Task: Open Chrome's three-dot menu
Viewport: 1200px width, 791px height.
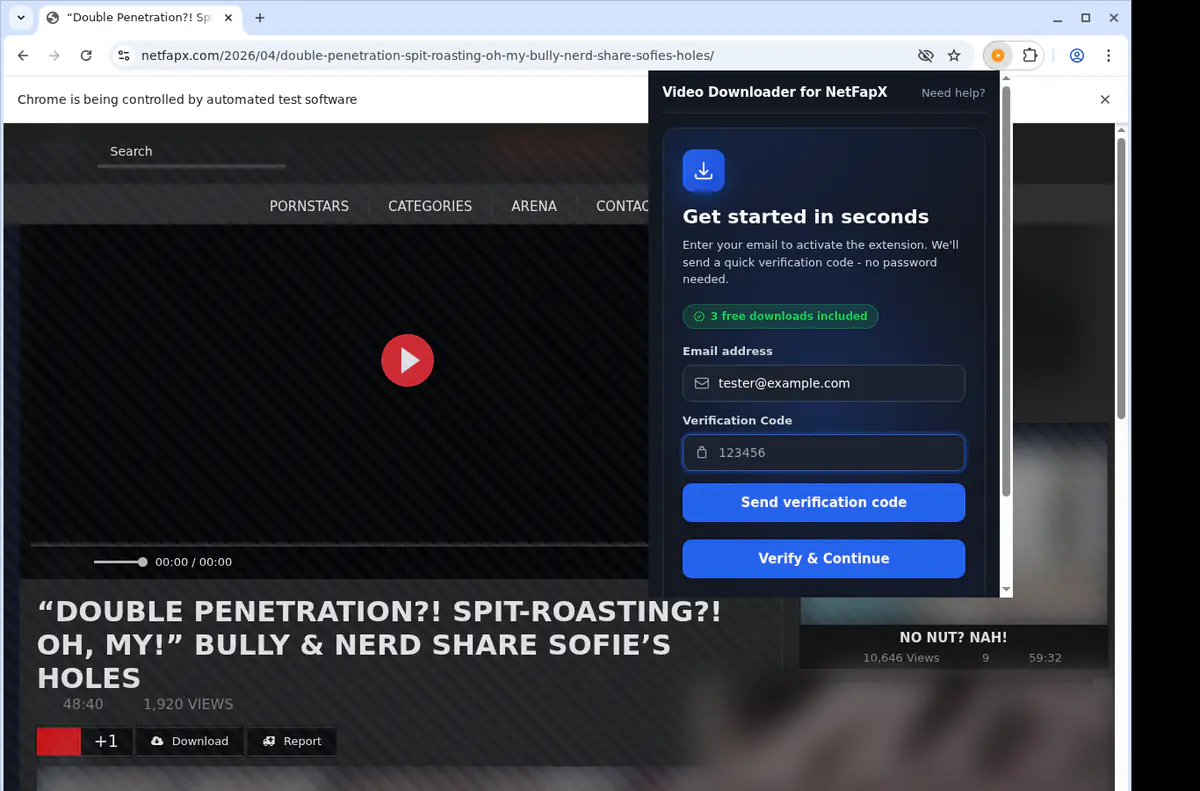Action: (1109, 56)
